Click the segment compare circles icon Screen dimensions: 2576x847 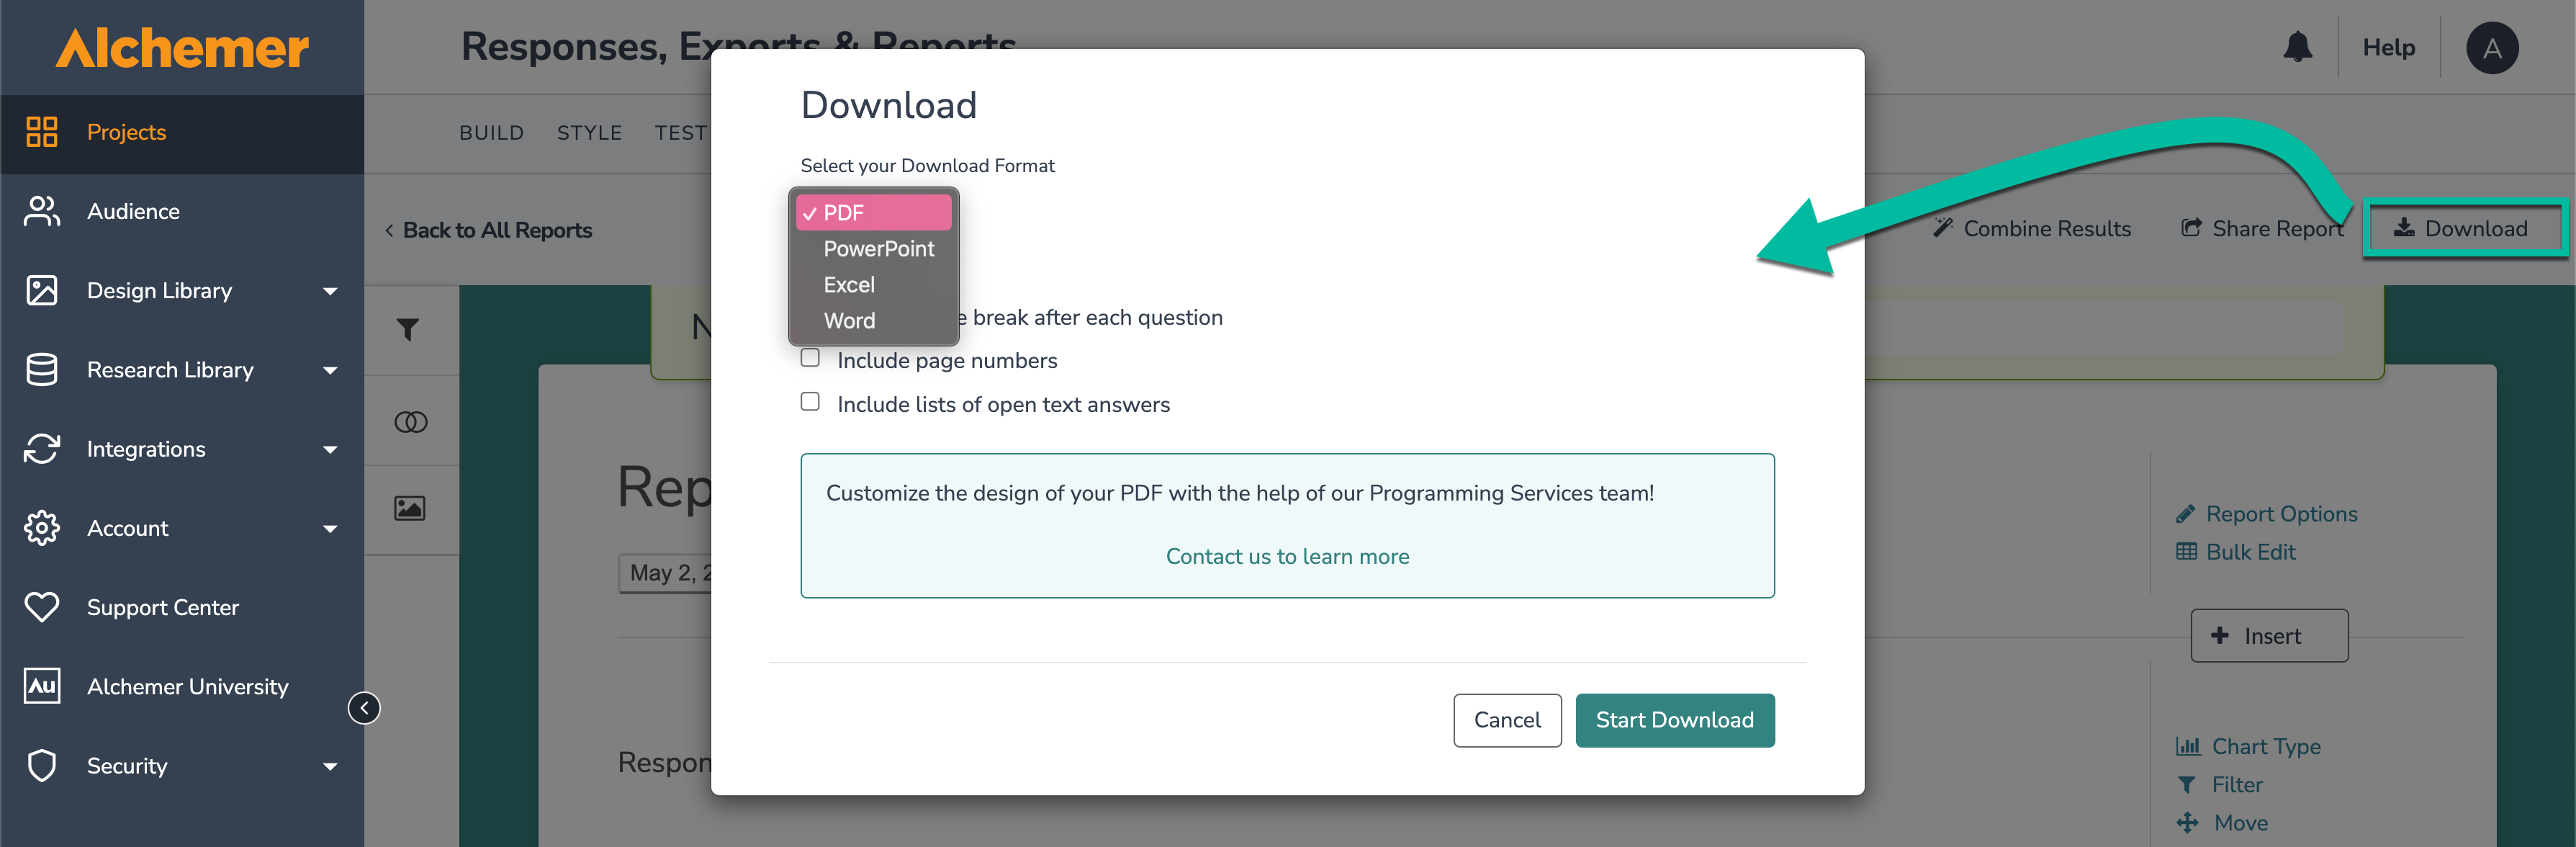point(410,422)
